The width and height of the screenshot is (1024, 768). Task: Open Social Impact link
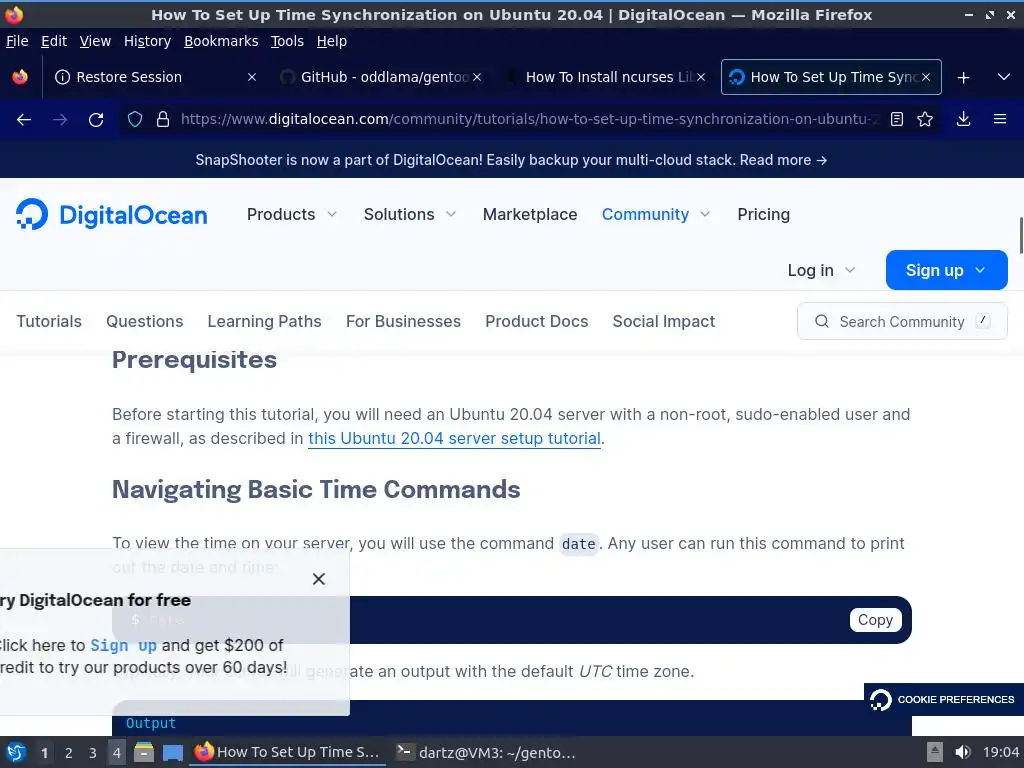point(664,321)
